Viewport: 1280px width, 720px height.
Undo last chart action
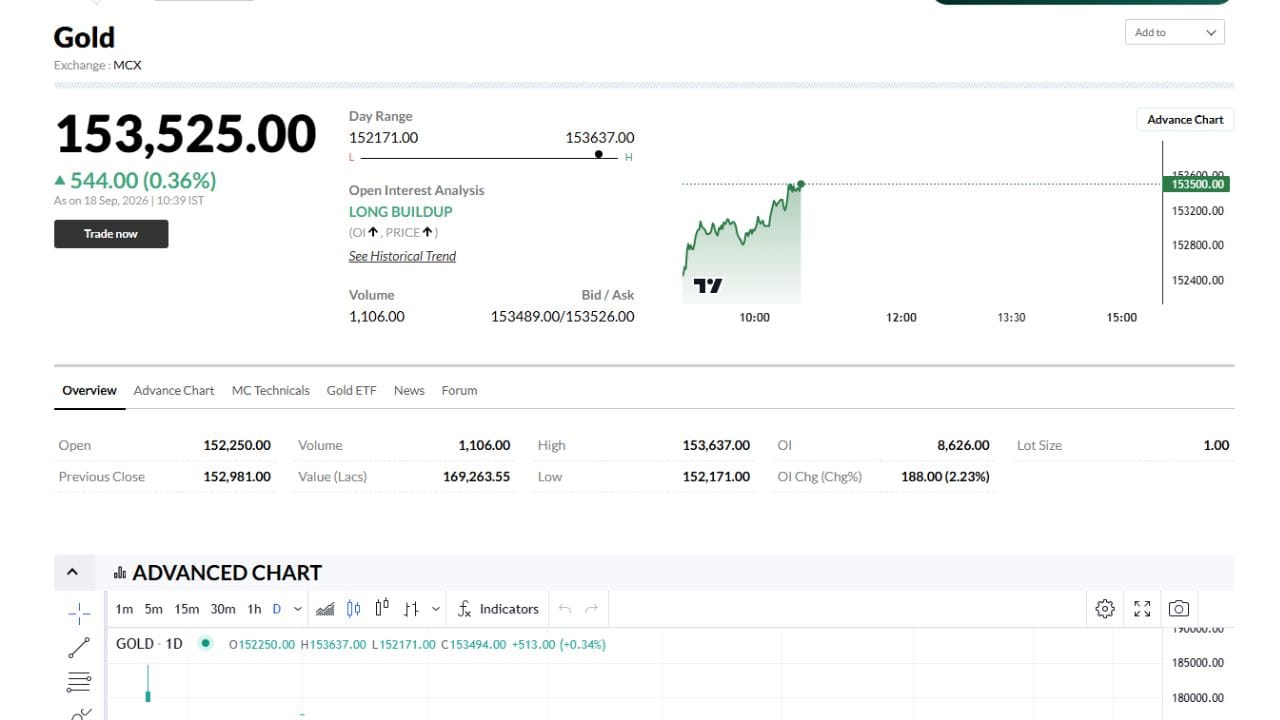point(565,609)
